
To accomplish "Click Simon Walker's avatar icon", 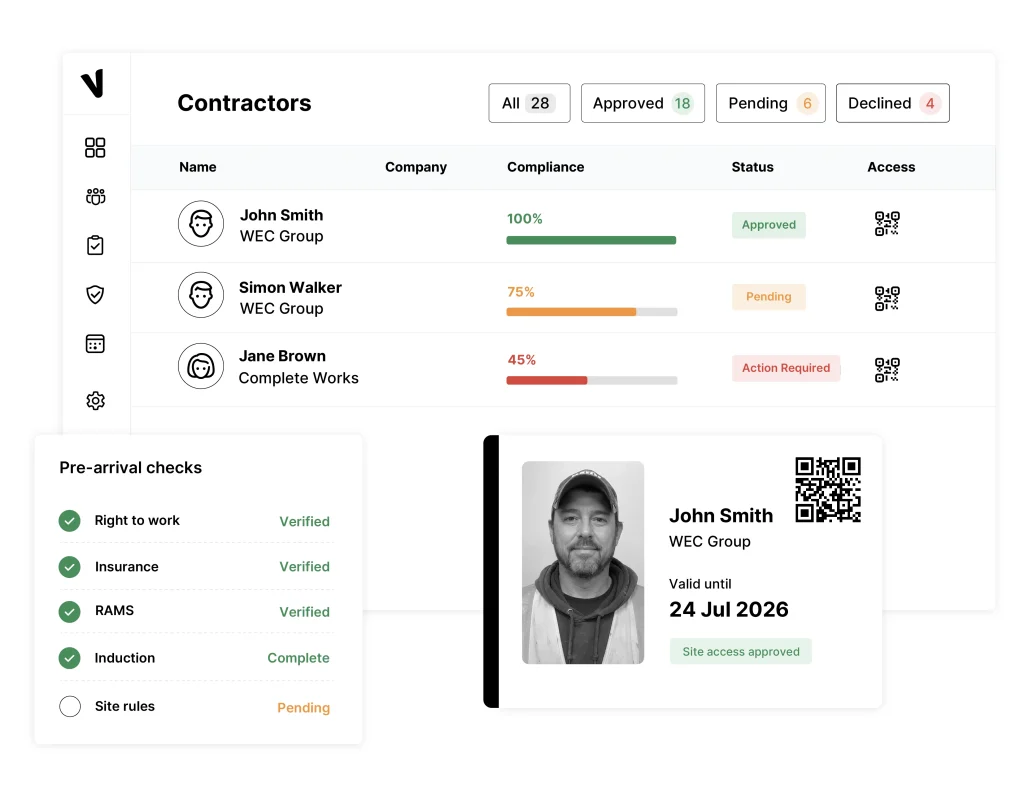I will click(201, 295).
